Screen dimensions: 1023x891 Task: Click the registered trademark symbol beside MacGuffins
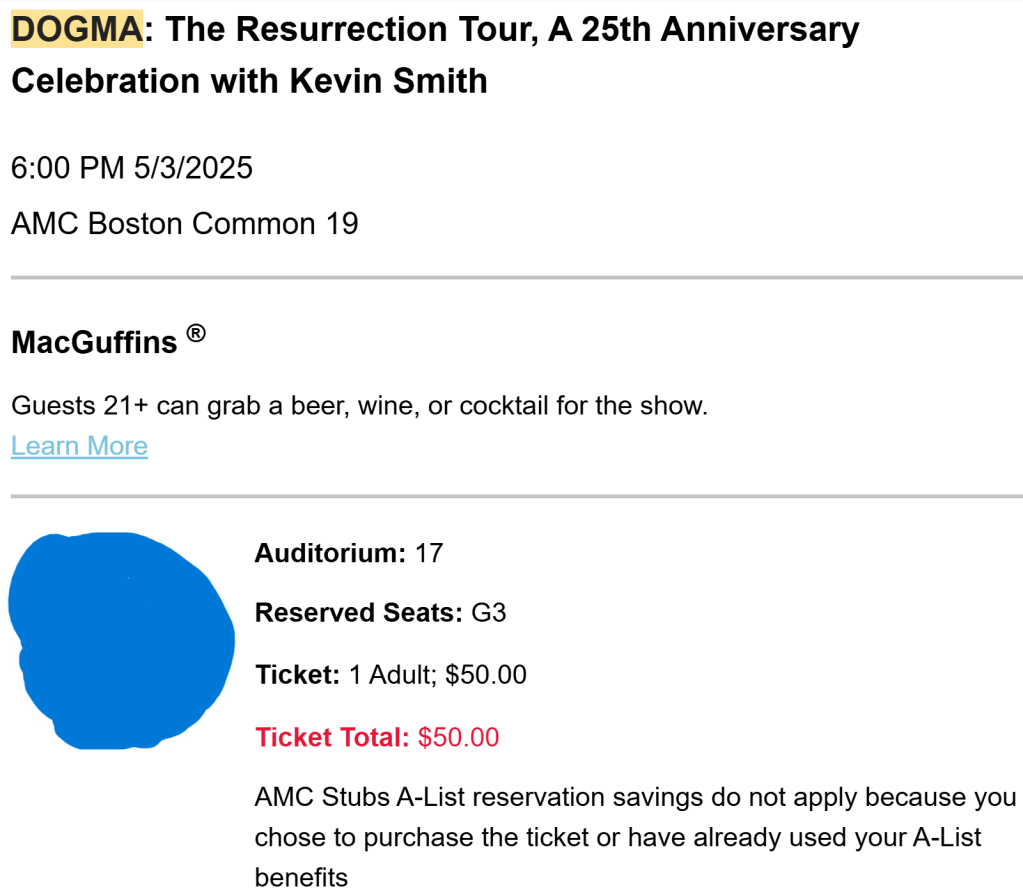coord(196,336)
